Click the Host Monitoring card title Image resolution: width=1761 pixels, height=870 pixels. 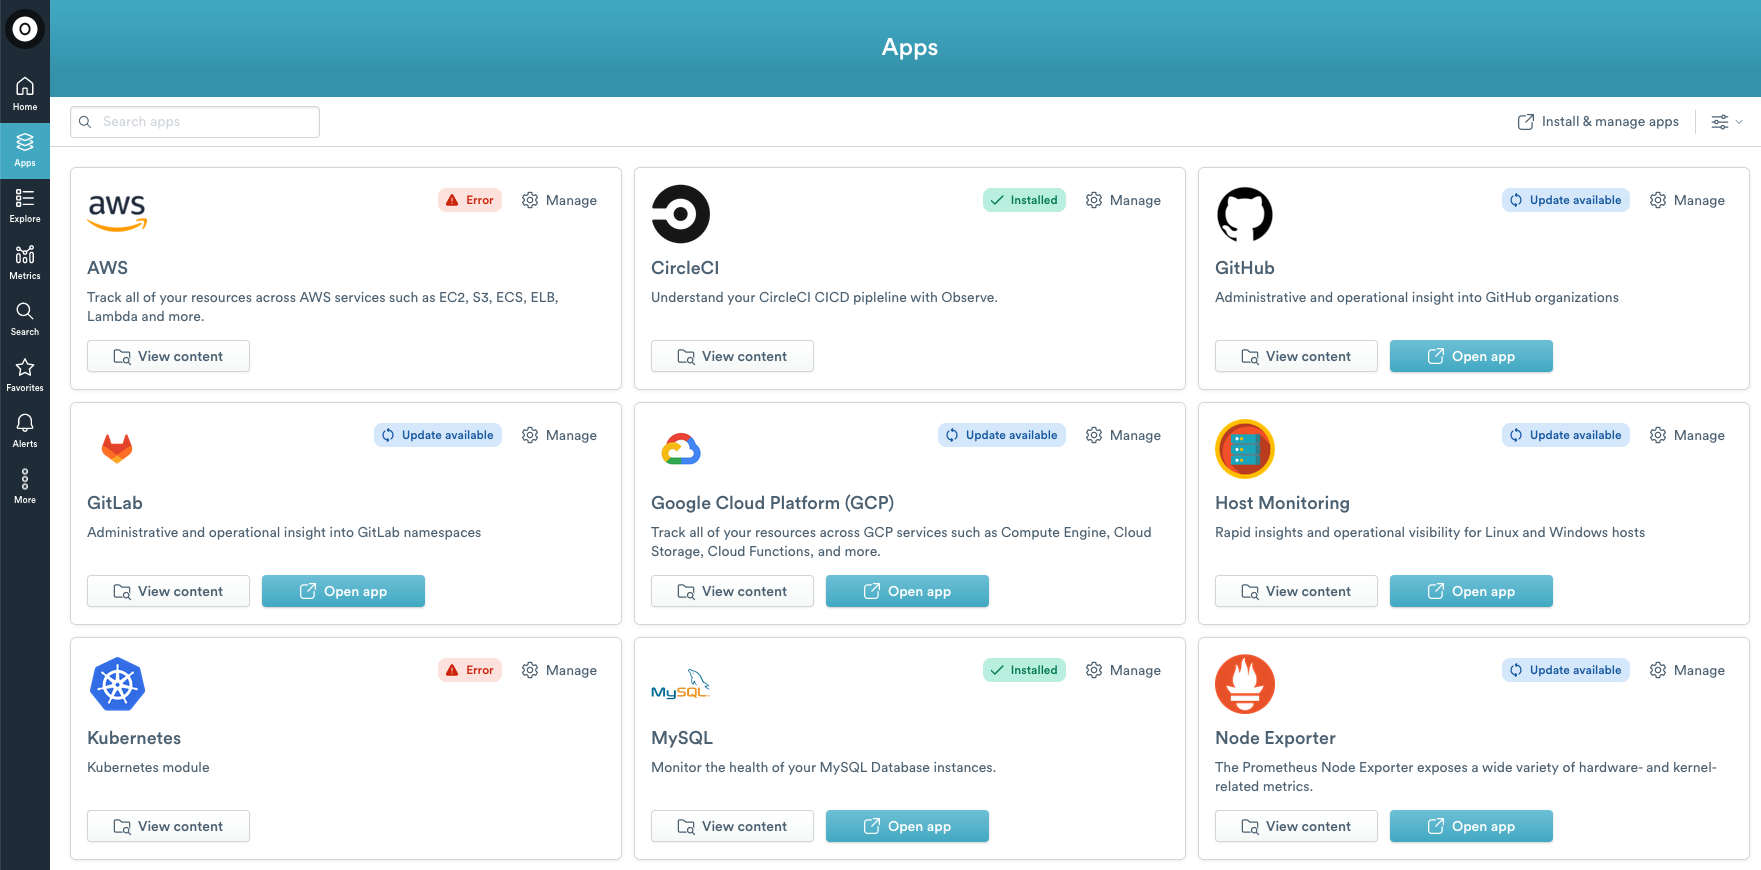coord(1282,503)
